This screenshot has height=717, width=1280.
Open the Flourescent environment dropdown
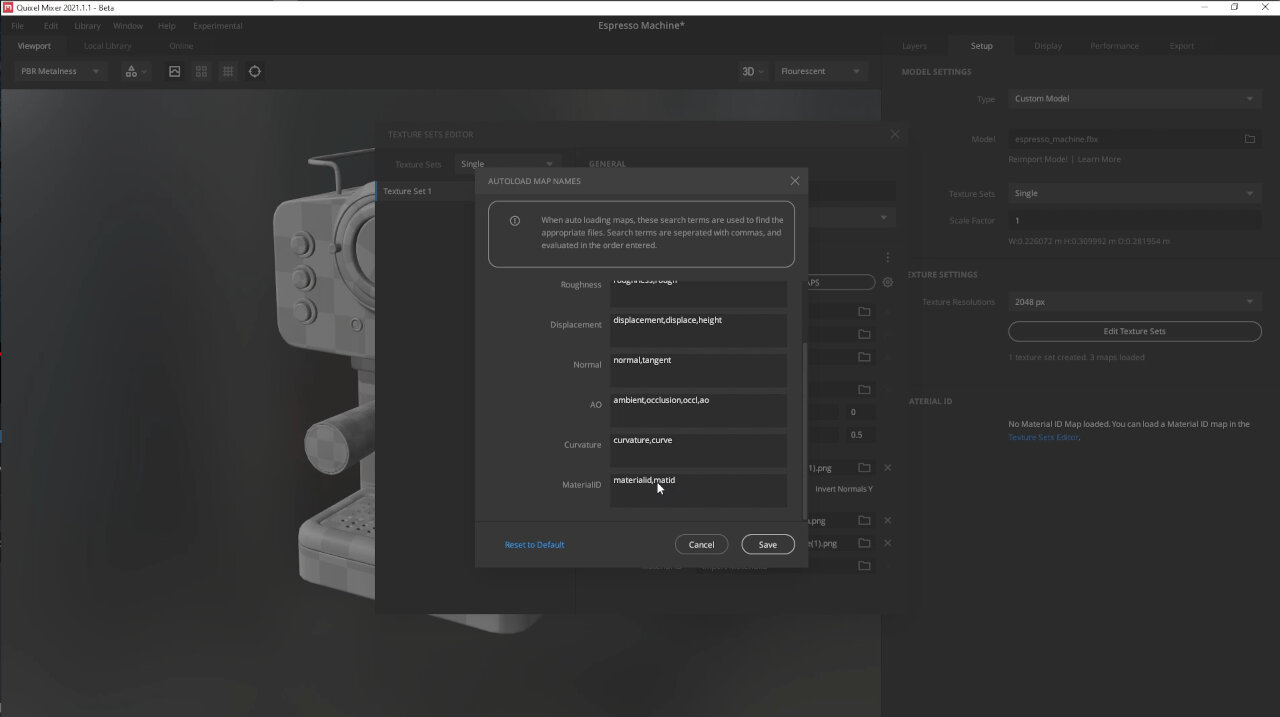pos(818,71)
